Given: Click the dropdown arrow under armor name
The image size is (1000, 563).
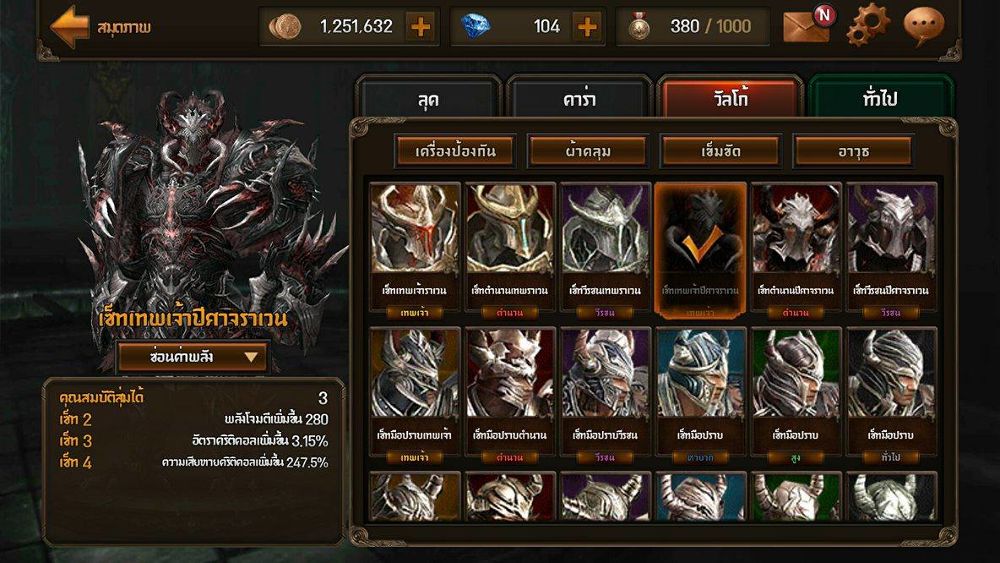Looking at the screenshot, I should tap(252, 357).
